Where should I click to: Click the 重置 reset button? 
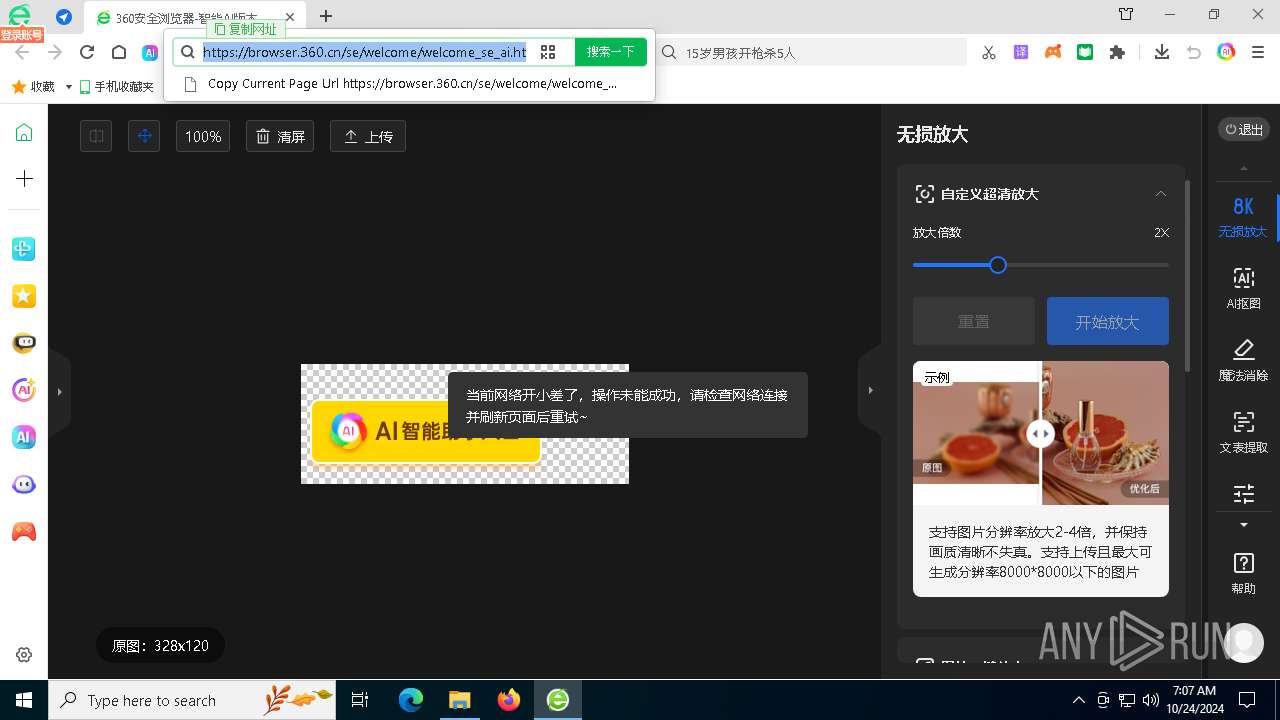pos(974,321)
